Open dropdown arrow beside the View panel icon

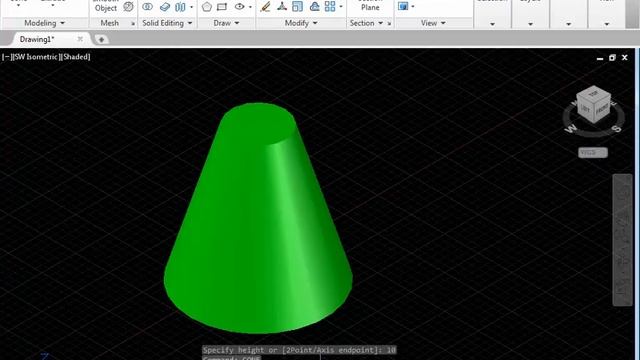tap(413, 7)
